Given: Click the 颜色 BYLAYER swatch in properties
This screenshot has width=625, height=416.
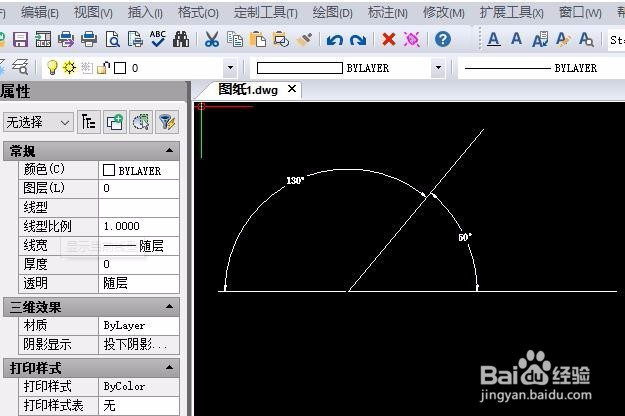Looking at the screenshot, I should 109,170.
